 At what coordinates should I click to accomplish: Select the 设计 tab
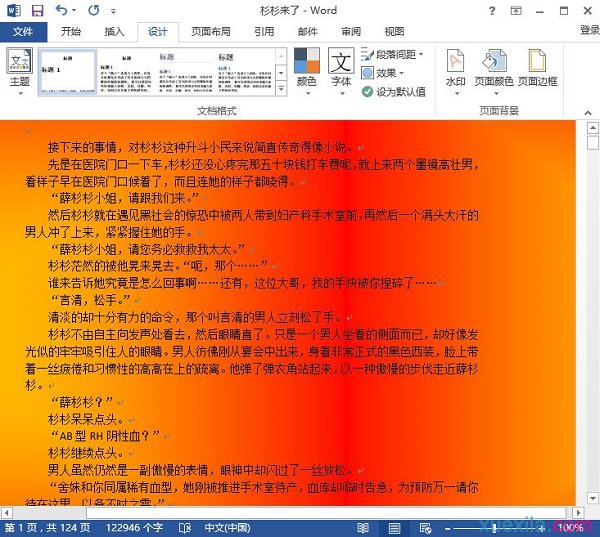pos(158,32)
